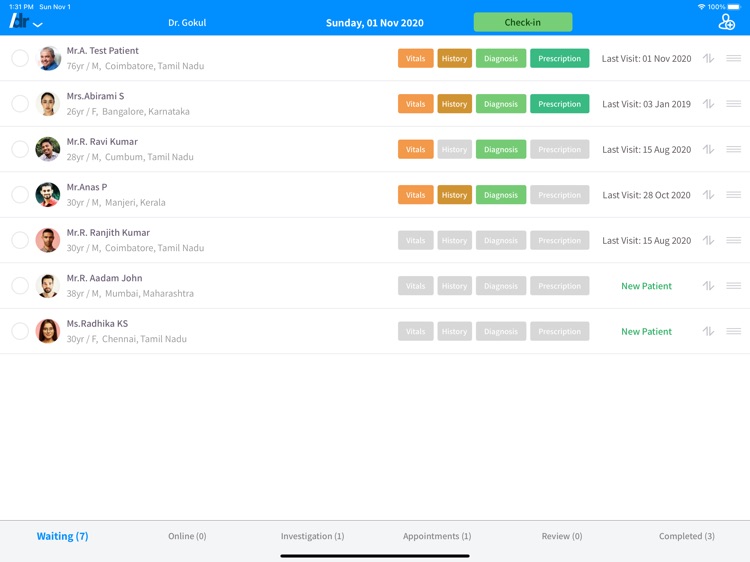Image resolution: width=750 pixels, height=562 pixels.
Task: Open Prescription for Mr.A. Test Patient
Action: point(560,58)
